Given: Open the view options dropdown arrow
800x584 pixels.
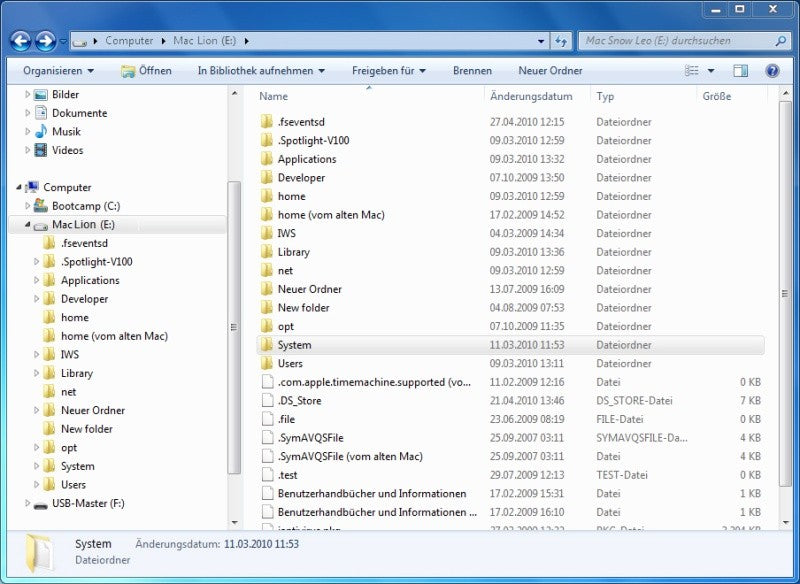Looking at the screenshot, I should (x=711, y=71).
